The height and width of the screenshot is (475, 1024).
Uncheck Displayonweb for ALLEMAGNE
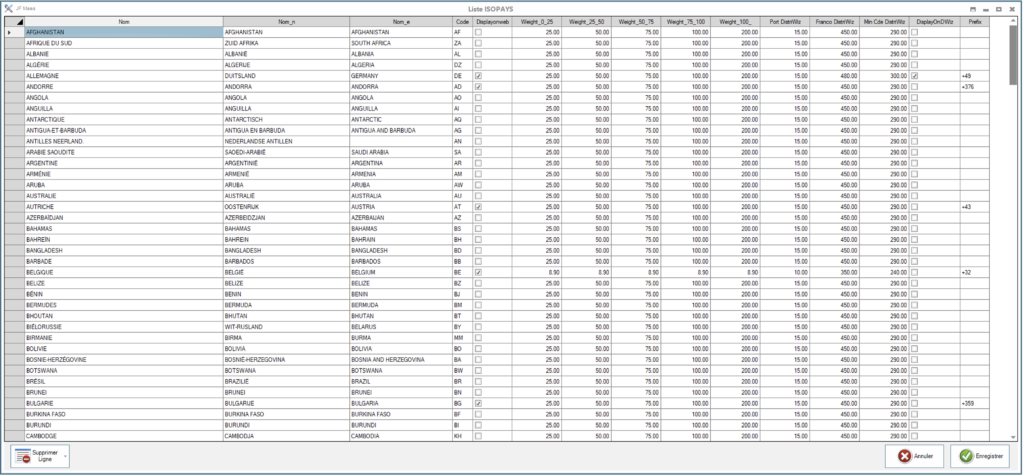pyautogui.click(x=478, y=76)
